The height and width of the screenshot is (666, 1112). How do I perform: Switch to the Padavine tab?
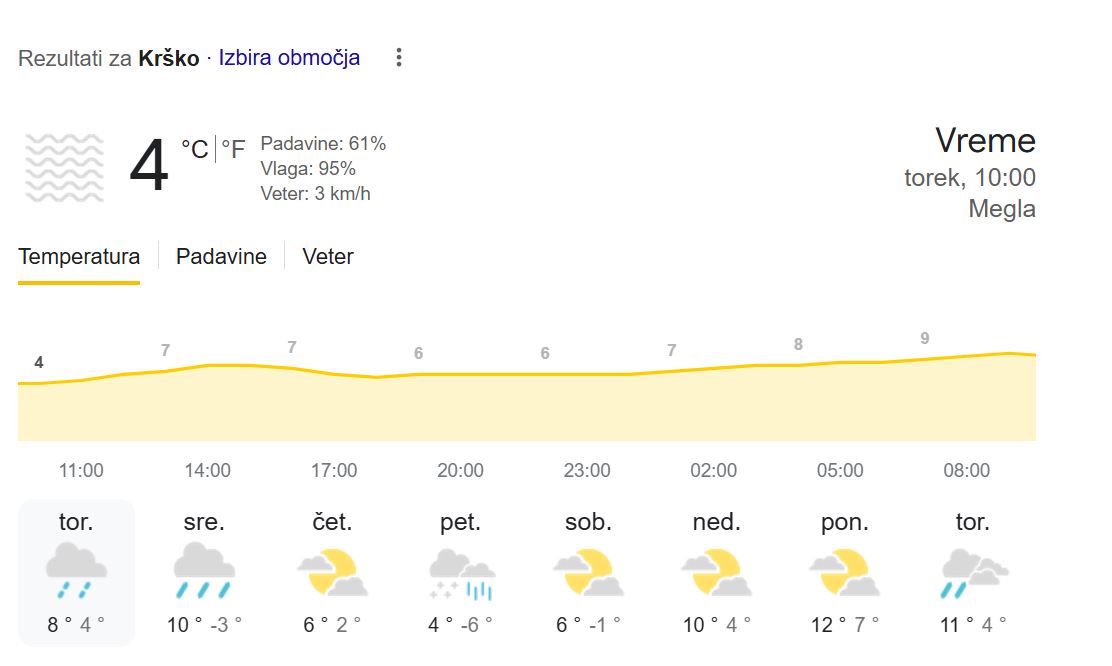(221, 257)
